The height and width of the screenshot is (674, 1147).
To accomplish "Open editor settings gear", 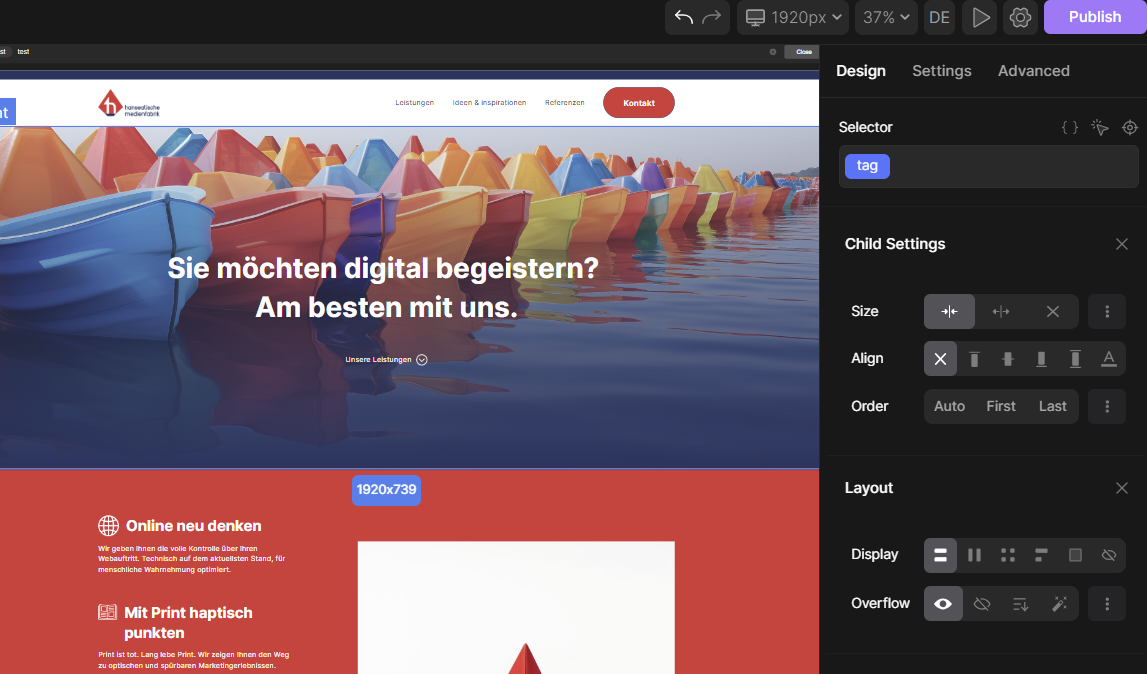I will pyautogui.click(x=1020, y=17).
